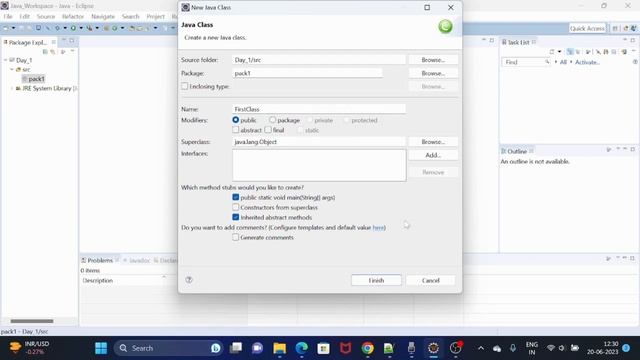Click the JRE System Library icon

18,88
